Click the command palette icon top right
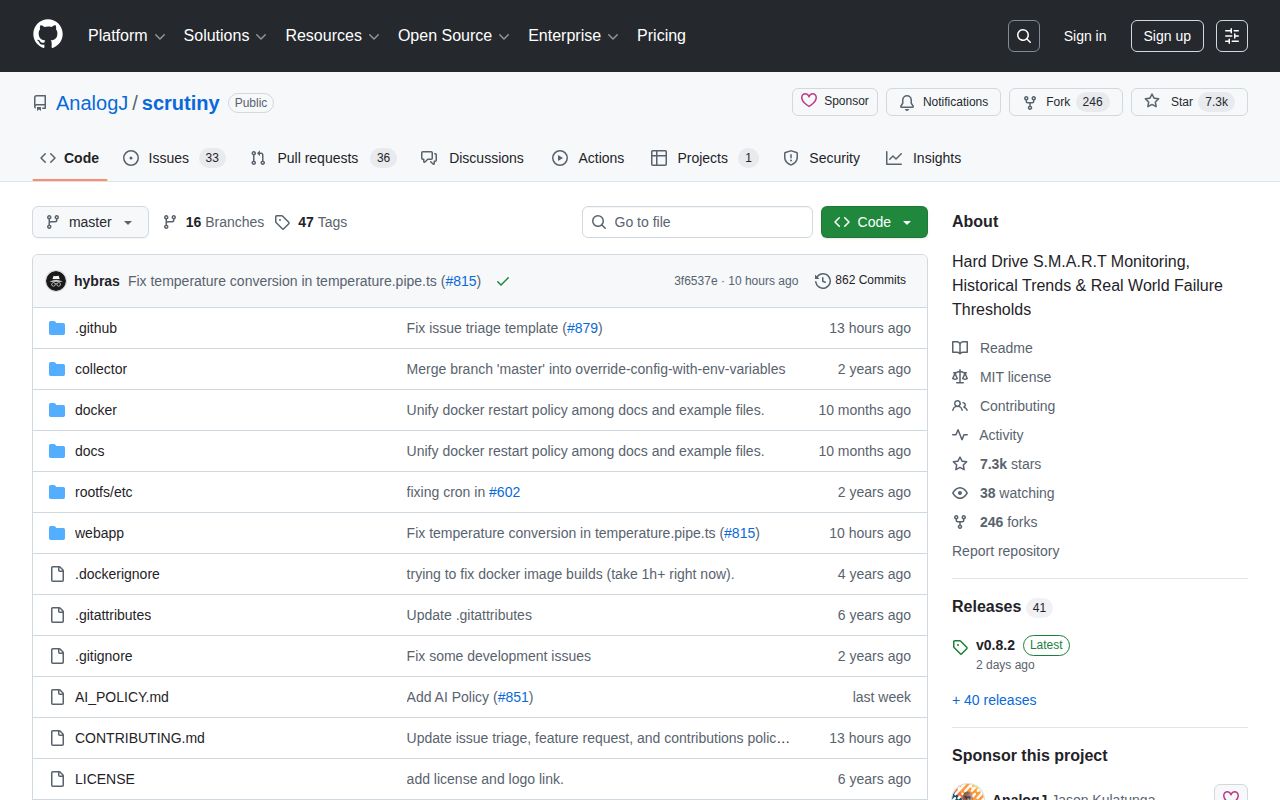 (x=1231, y=36)
